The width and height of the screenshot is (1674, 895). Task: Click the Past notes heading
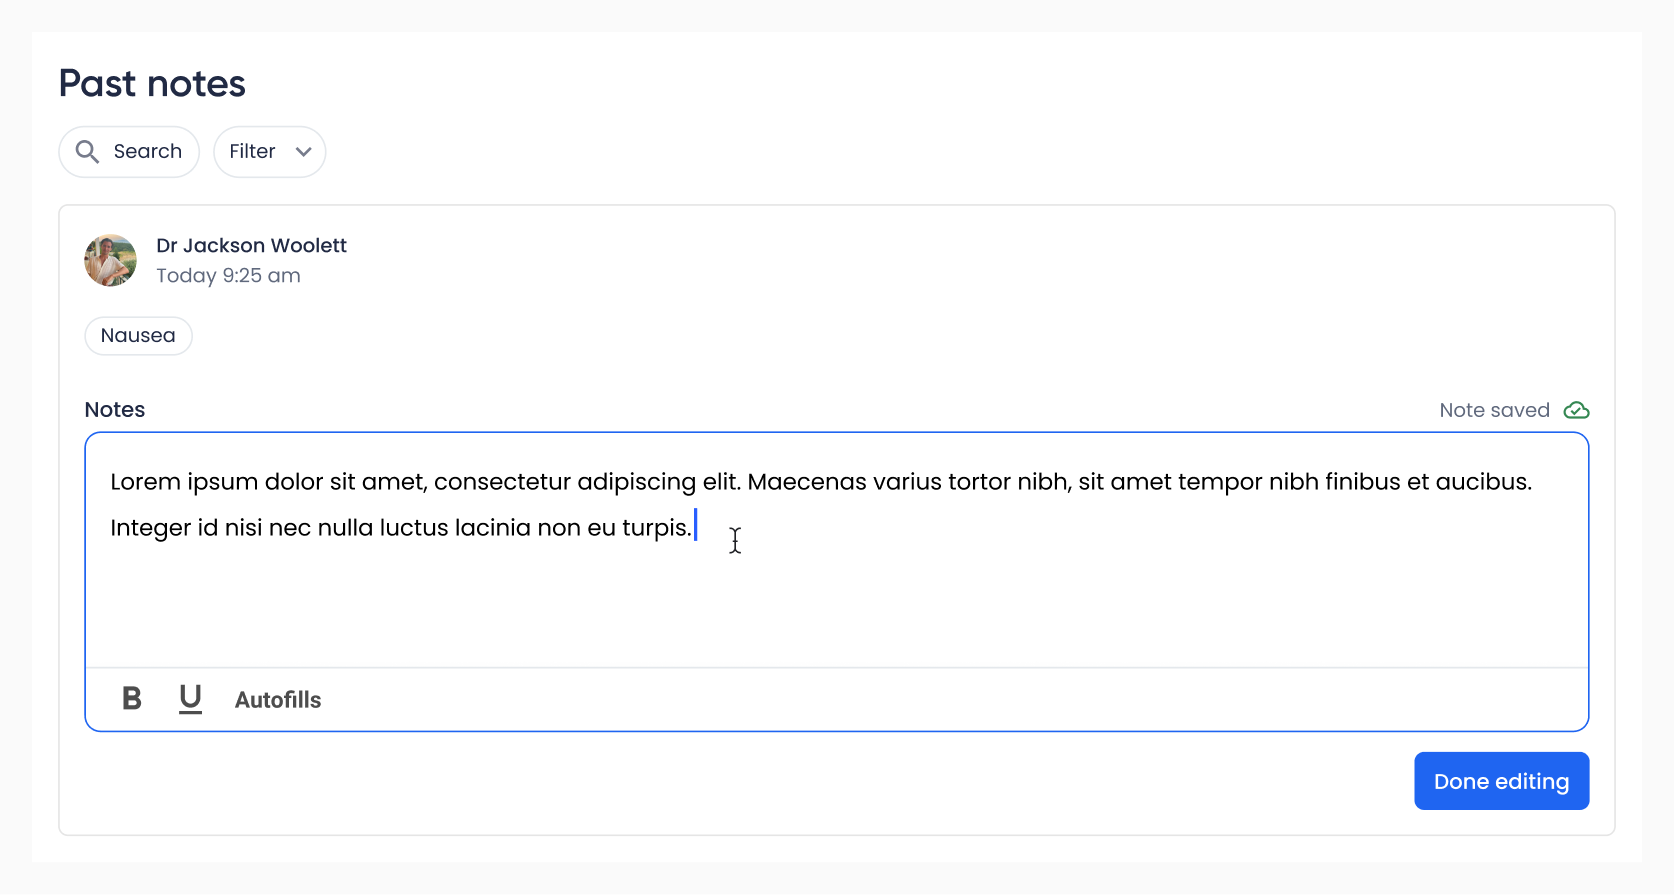coord(152,84)
